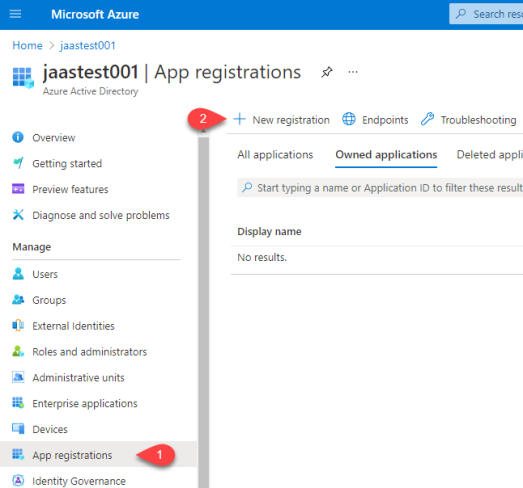
Task: Open the hamburger portal menu
Action: pos(15,14)
